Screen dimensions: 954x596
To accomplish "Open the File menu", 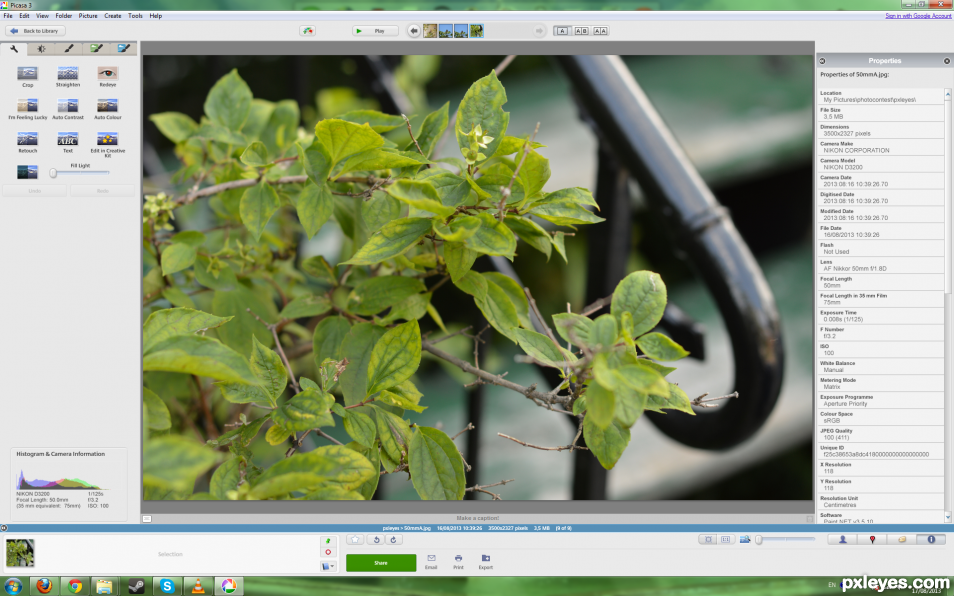I will (8, 16).
